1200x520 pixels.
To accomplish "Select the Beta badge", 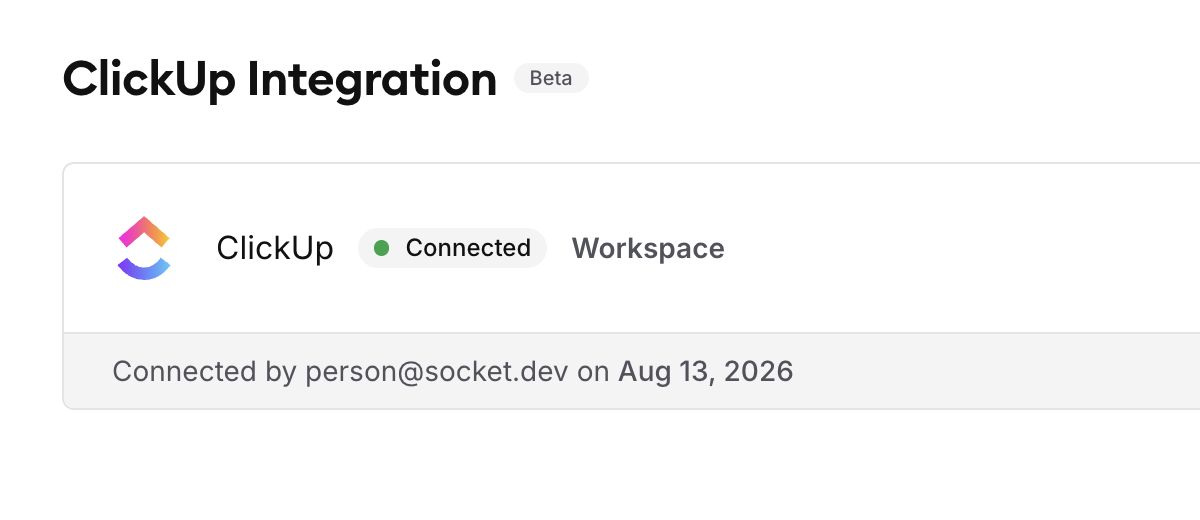I will [x=551, y=78].
